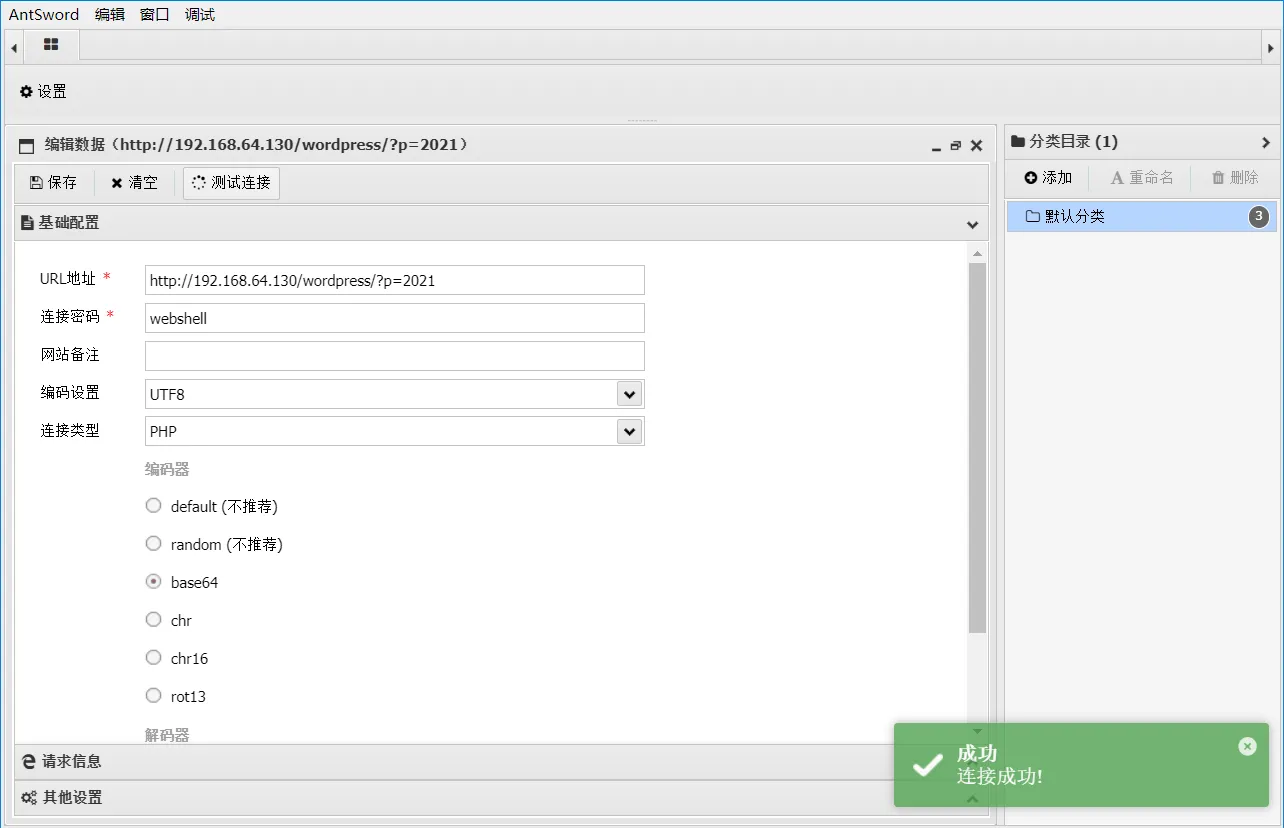This screenshot has width=1284, height=828.
Task: Click 添加 to add a category
Action: 1048,178
